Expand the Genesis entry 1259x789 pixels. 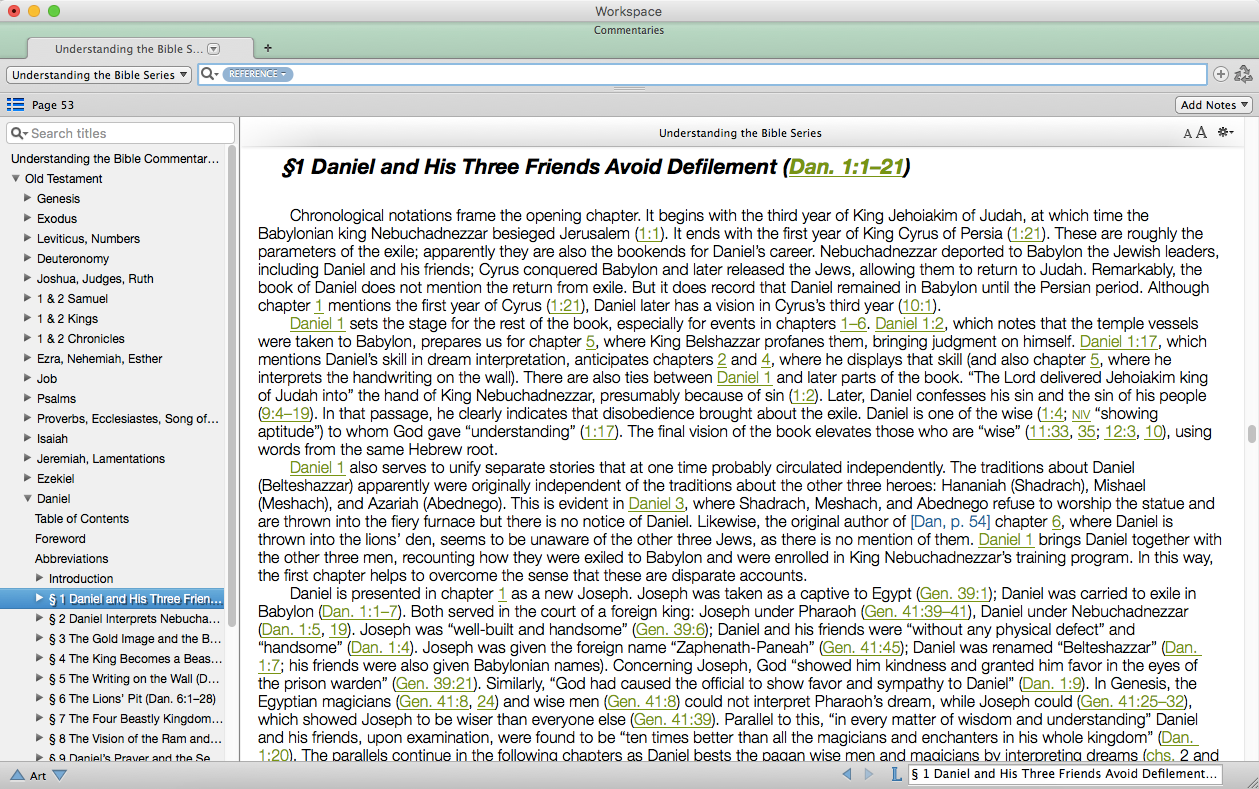(x=28, y=198)
